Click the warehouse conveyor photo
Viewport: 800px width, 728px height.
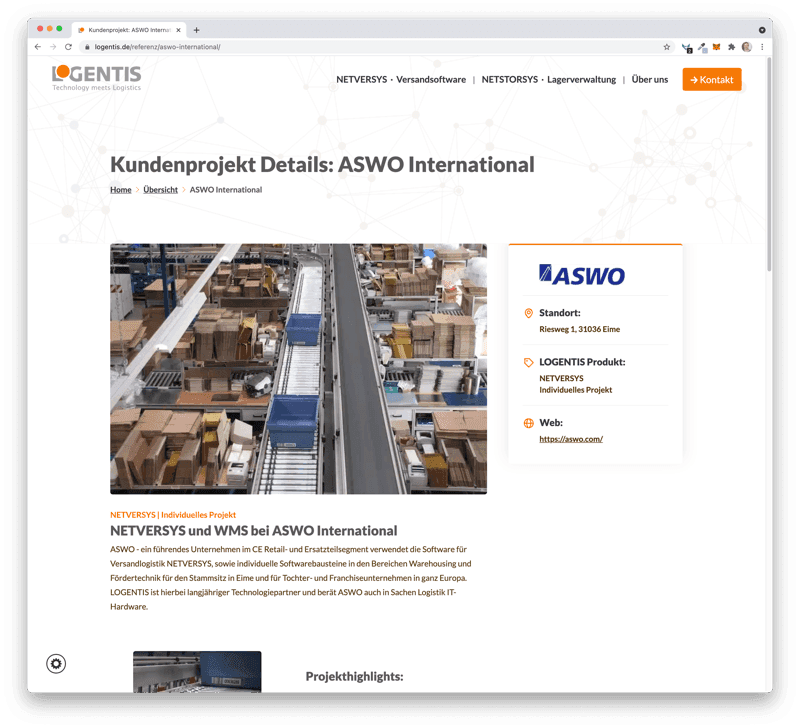(298, 369)
